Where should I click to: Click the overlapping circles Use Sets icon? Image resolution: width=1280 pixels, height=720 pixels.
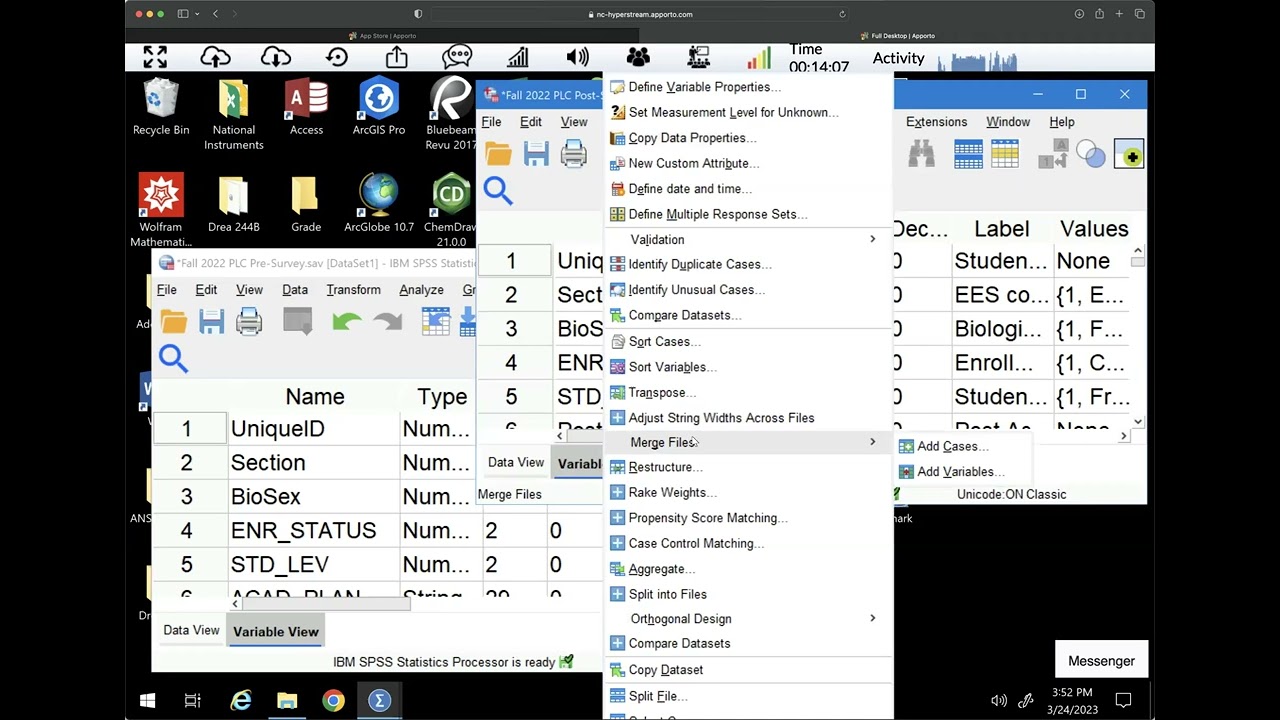[x=1091, y=154]
